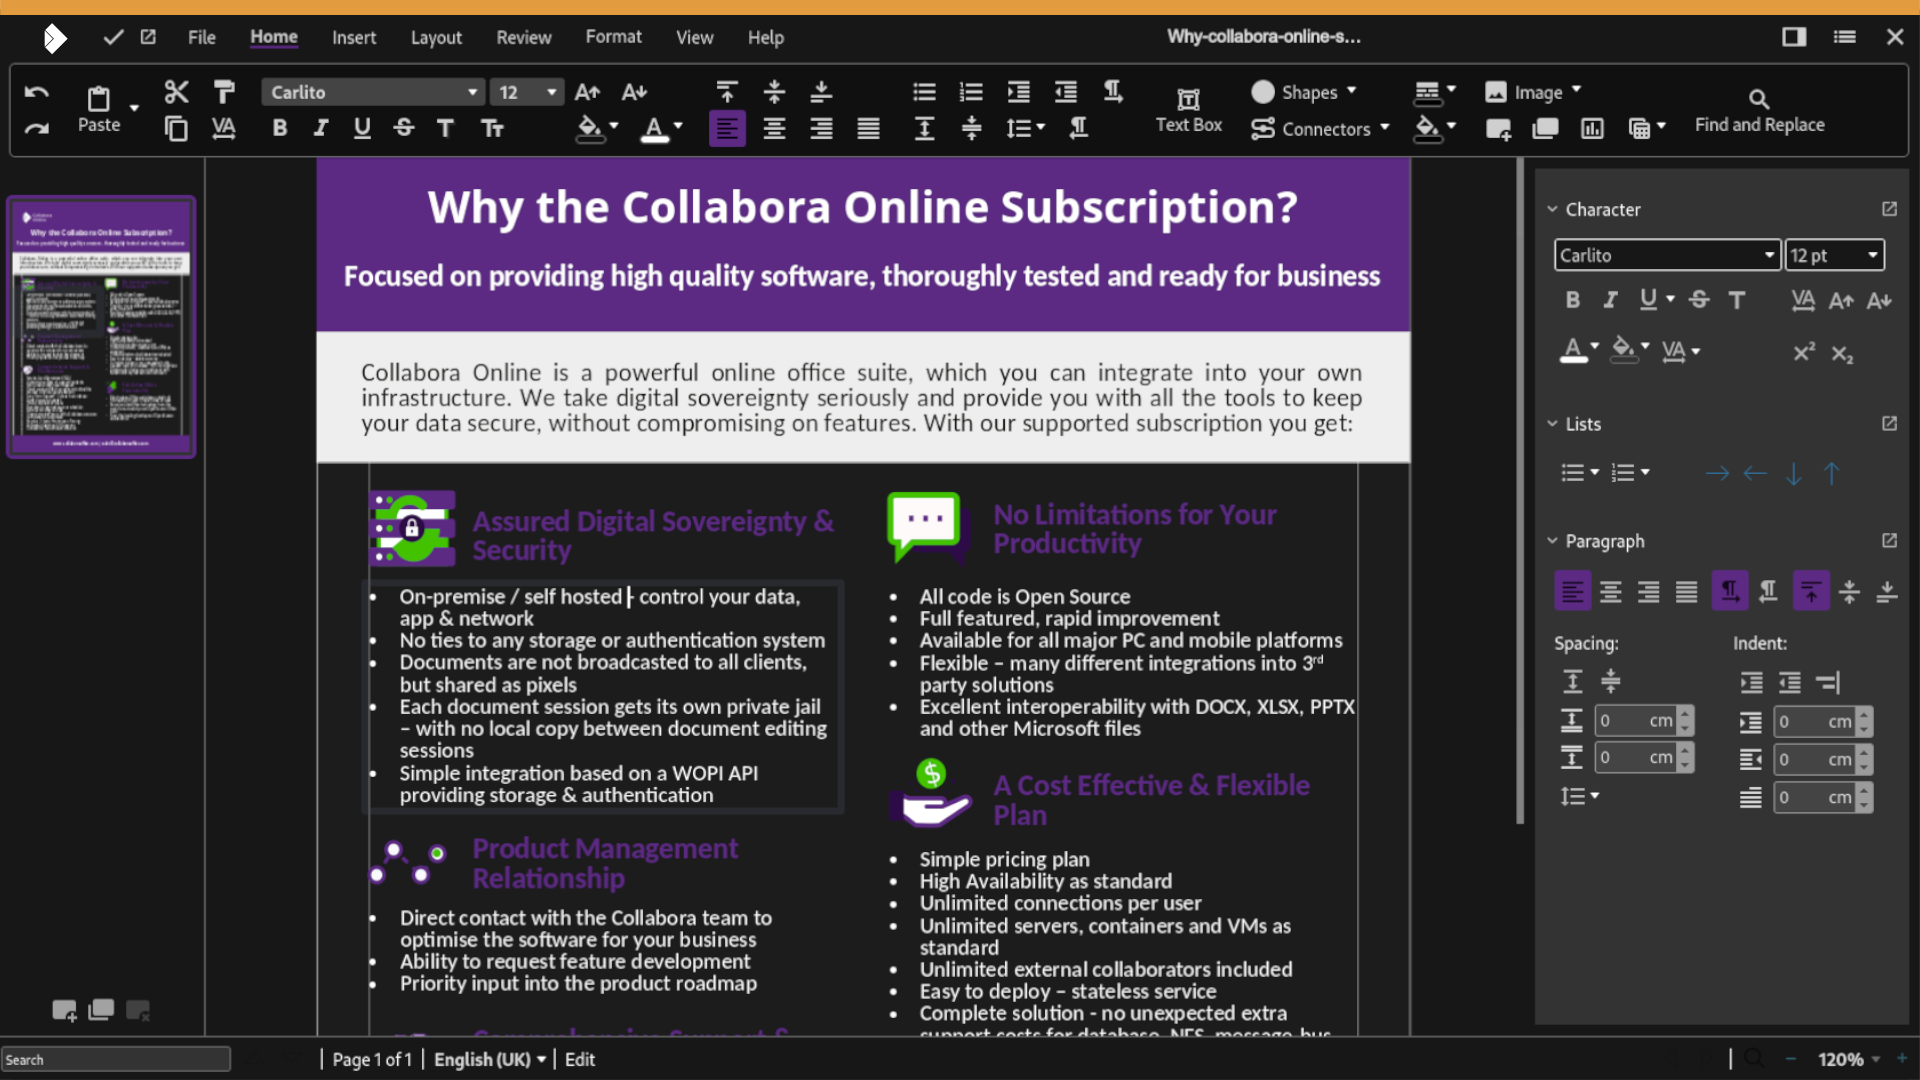Open the Font Name dropdown in toolbar
Image resolution: width=1920 pixels, height=1080 pixels.
[472, 92]
